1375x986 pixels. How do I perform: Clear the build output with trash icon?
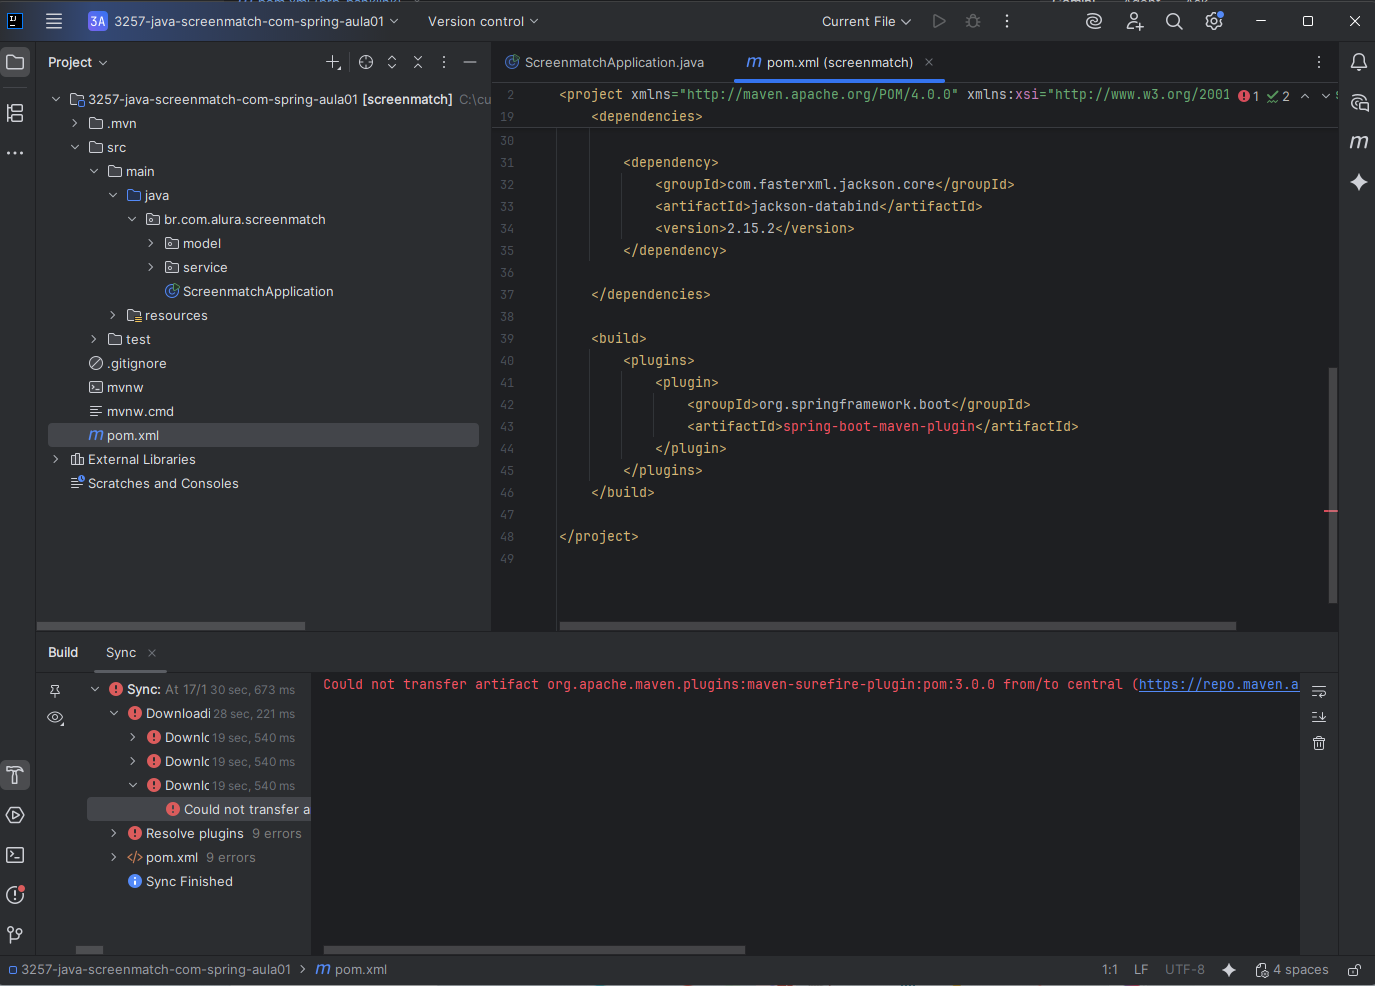tap(1319, 743)
